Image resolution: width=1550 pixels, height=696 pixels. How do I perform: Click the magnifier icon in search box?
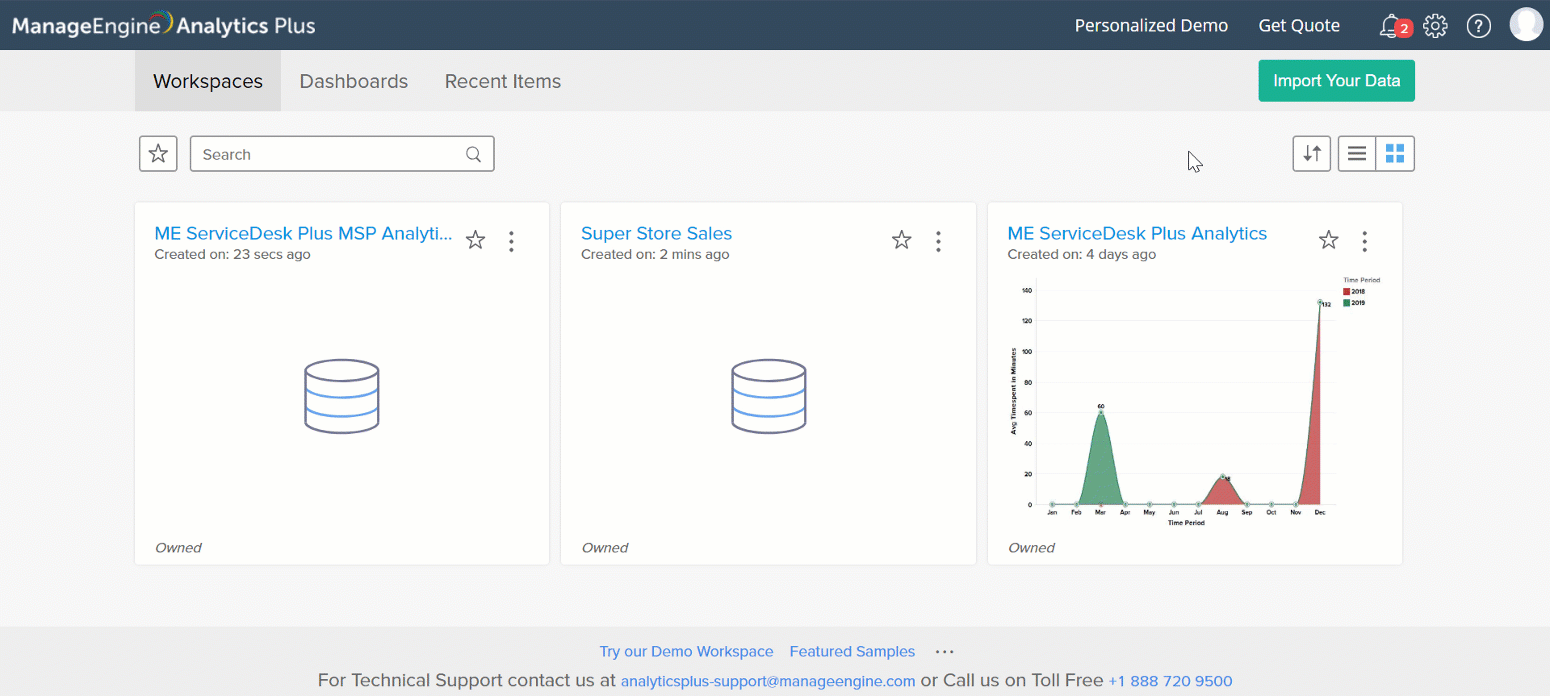click(x=474, y=154)
